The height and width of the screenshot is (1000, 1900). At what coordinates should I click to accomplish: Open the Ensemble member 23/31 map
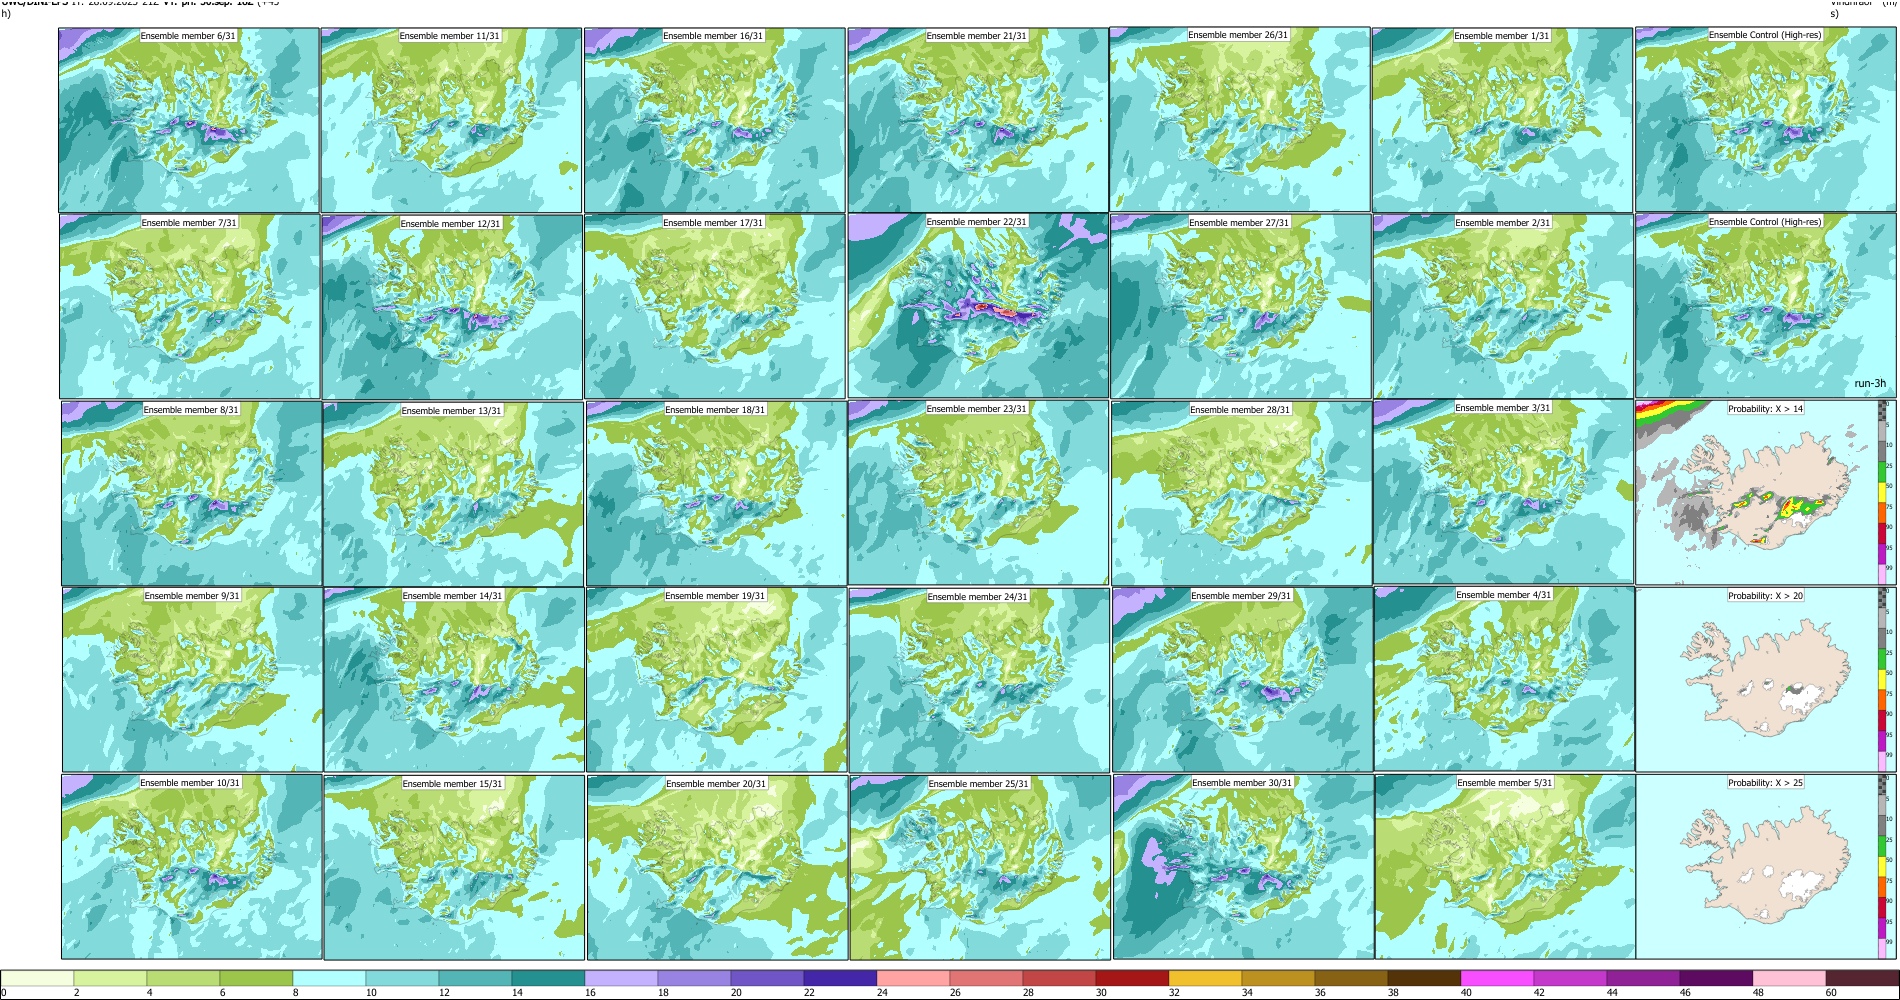[x=978, y=493]
